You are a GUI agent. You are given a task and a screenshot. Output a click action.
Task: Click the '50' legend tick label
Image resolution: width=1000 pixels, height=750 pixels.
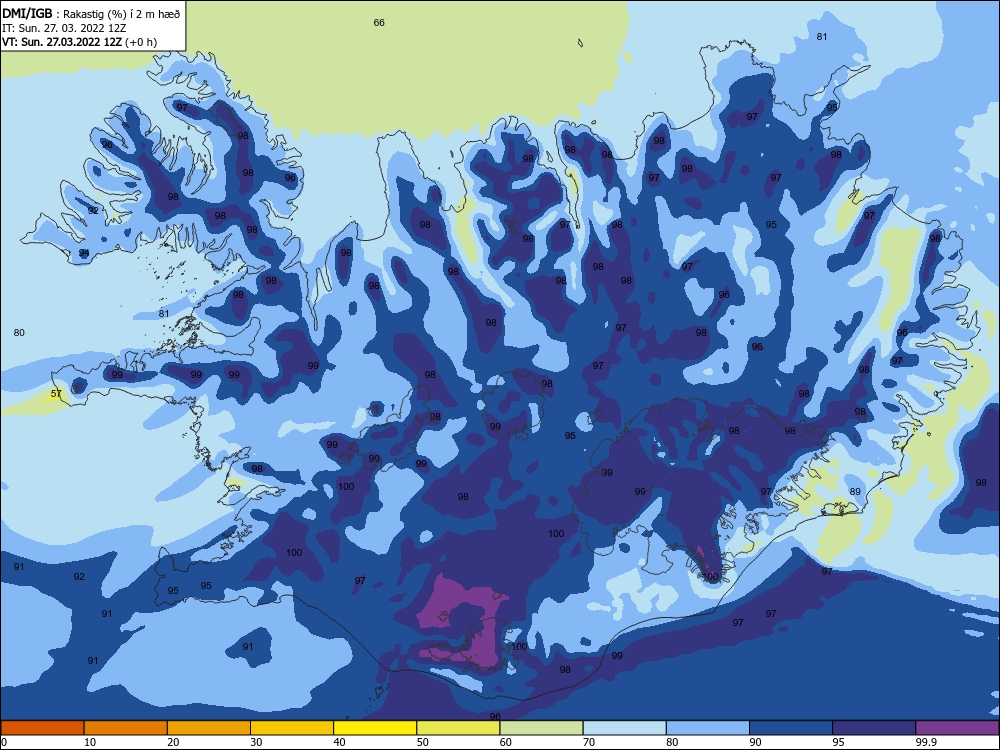click(422, 742)
